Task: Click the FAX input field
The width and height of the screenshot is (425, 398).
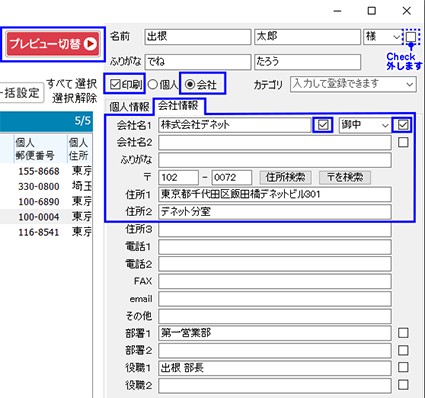Action: click(275, 281)
